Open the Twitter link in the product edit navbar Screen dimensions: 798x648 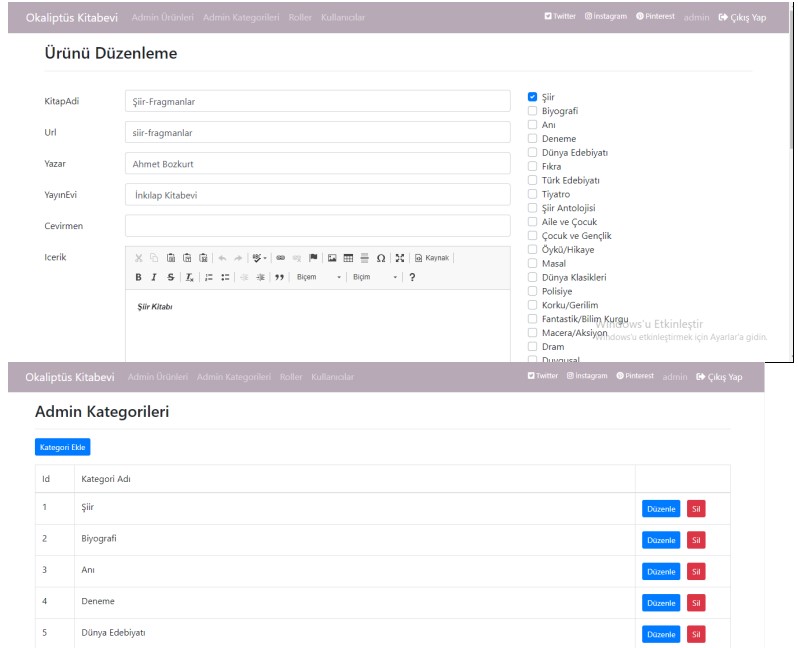560,16
